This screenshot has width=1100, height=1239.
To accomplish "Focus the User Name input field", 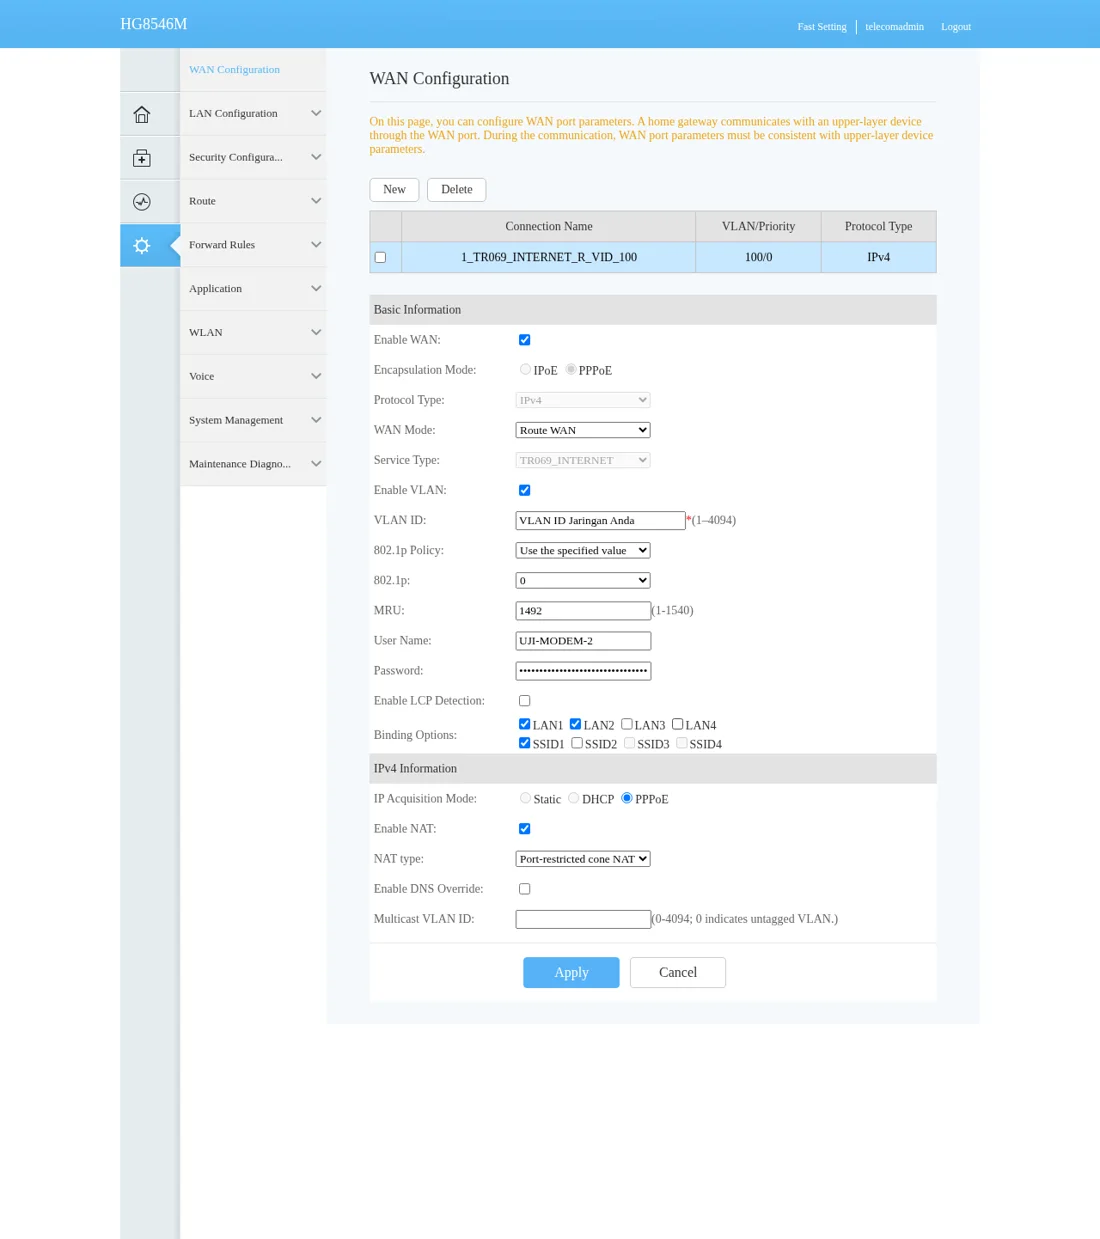I will tap(583, 641).
